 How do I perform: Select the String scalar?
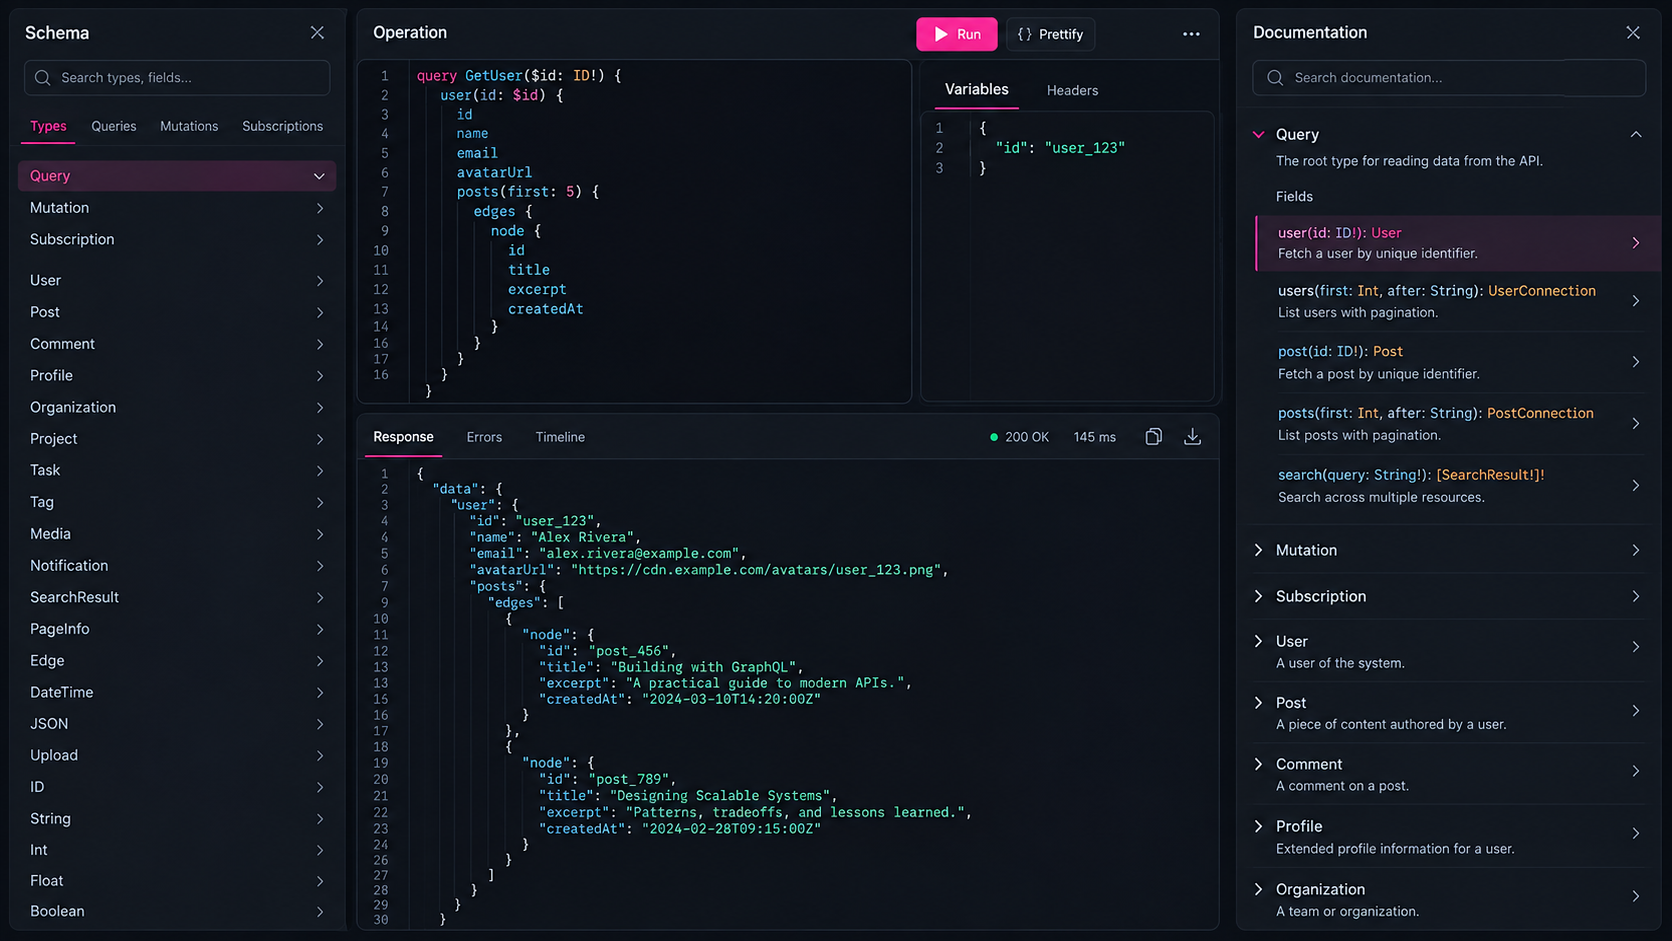coord(177,819)
